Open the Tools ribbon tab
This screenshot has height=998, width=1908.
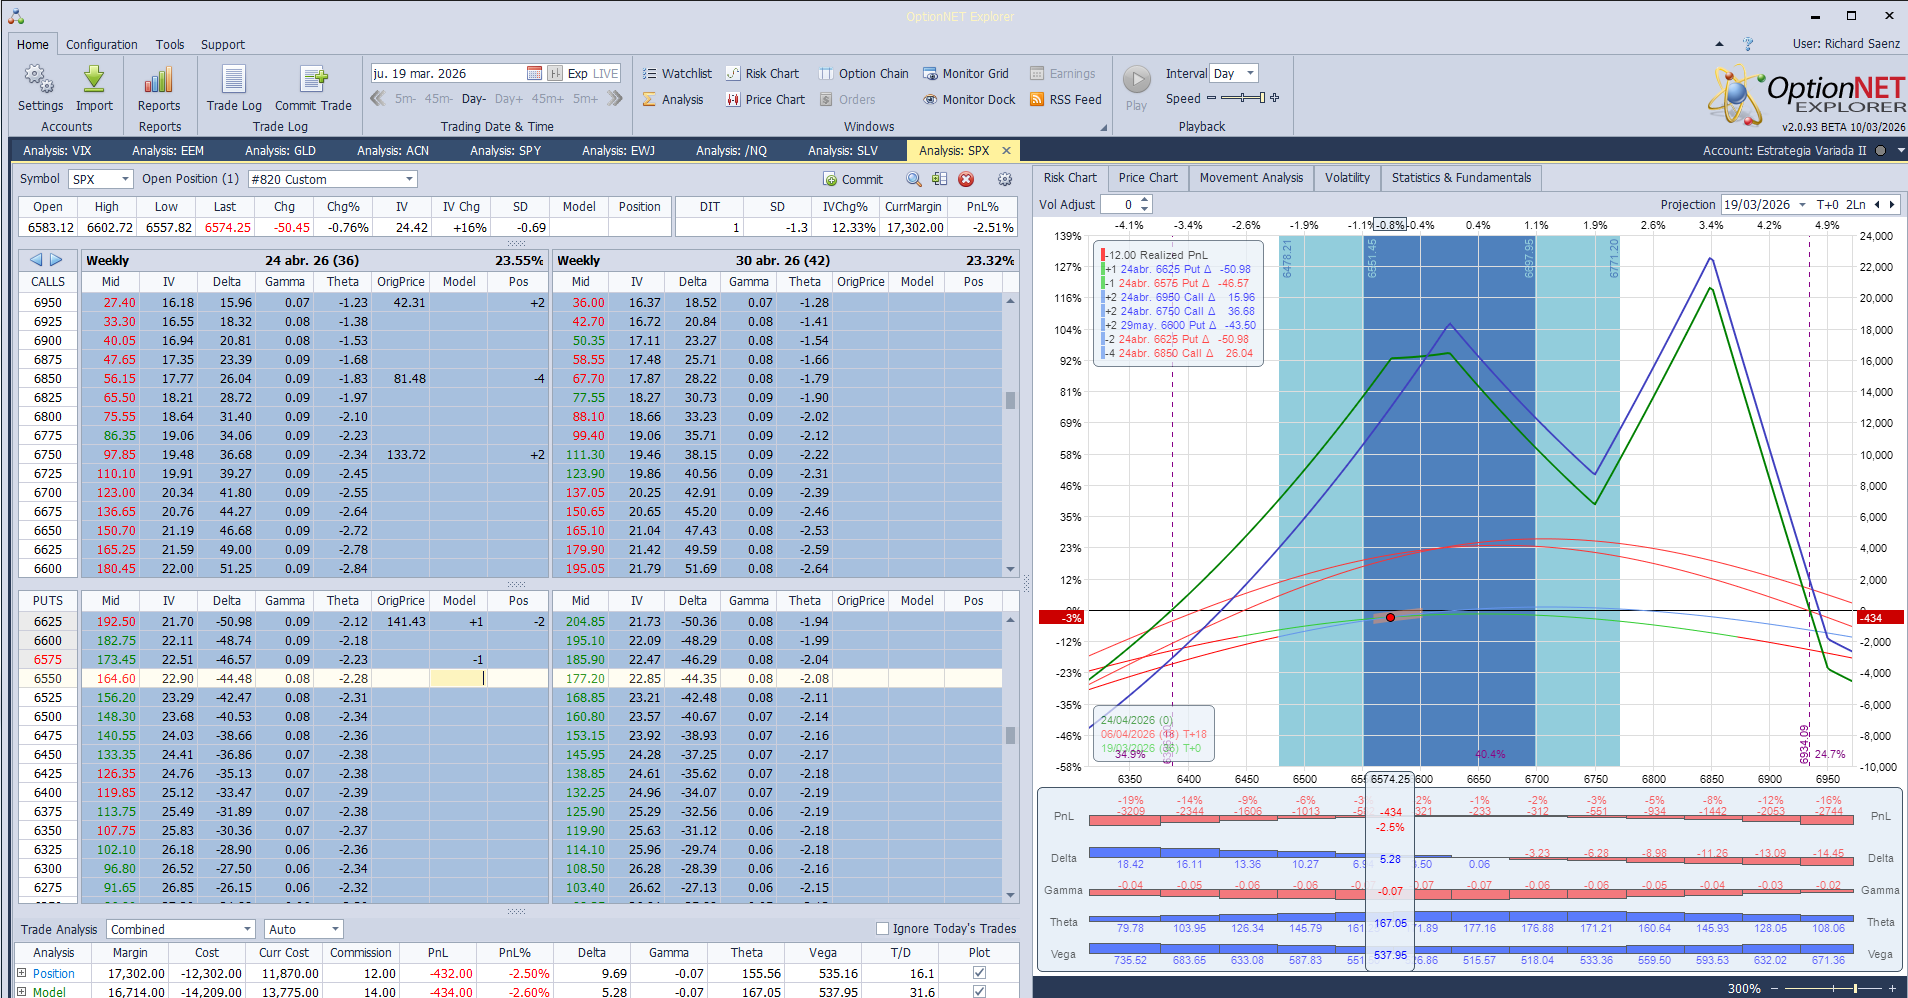(x=170, y=44)
